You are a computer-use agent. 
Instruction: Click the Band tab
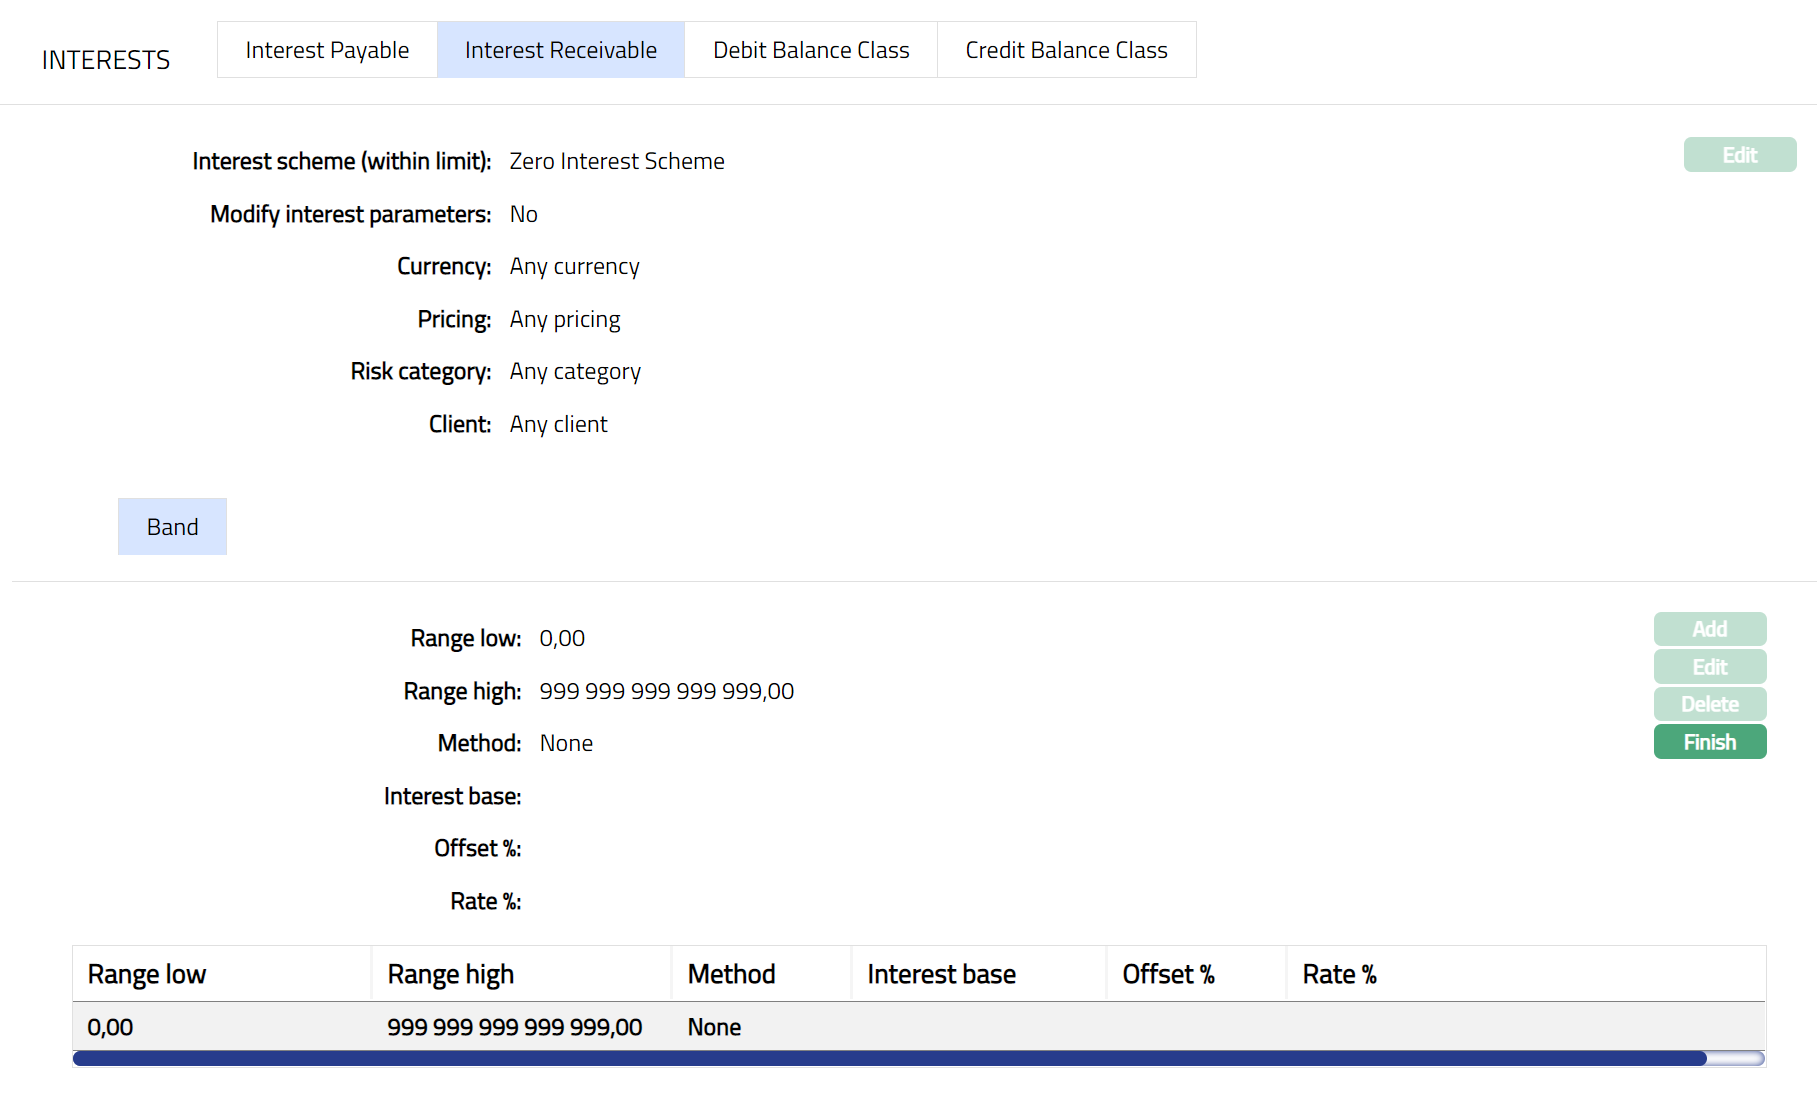172,527
